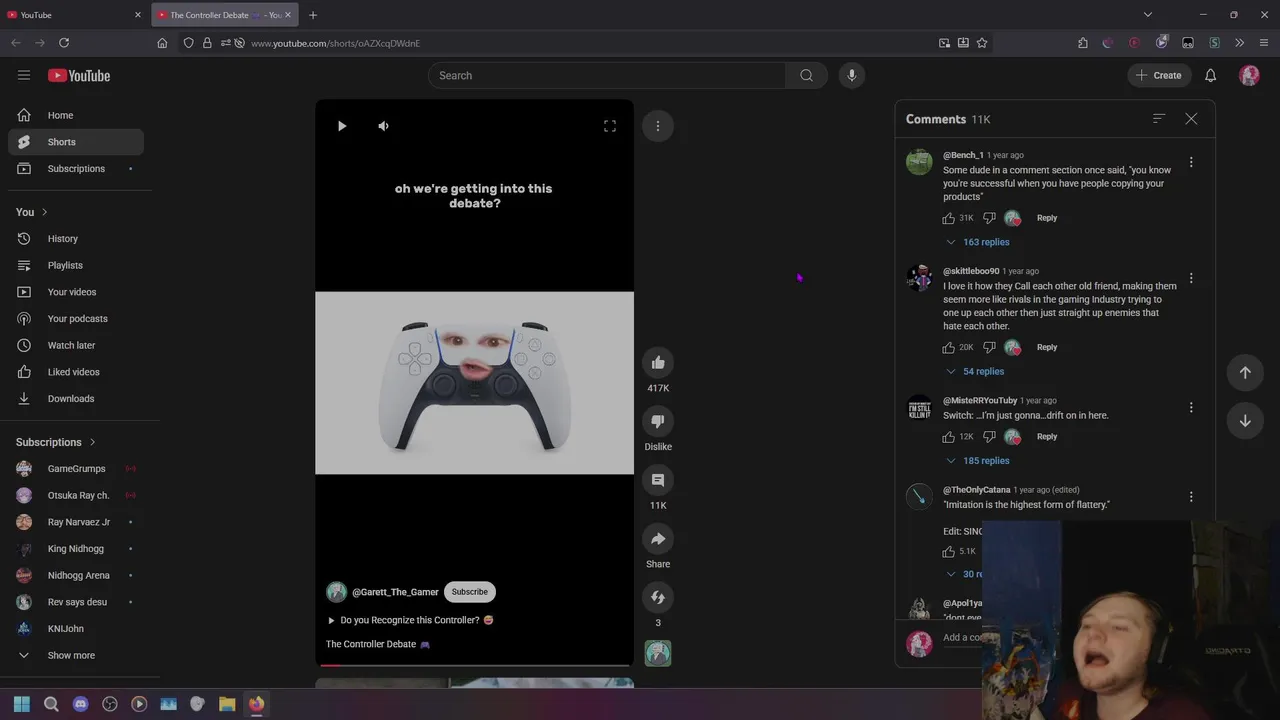Reload the page
1280x720 pixels.
pos(64,43)
